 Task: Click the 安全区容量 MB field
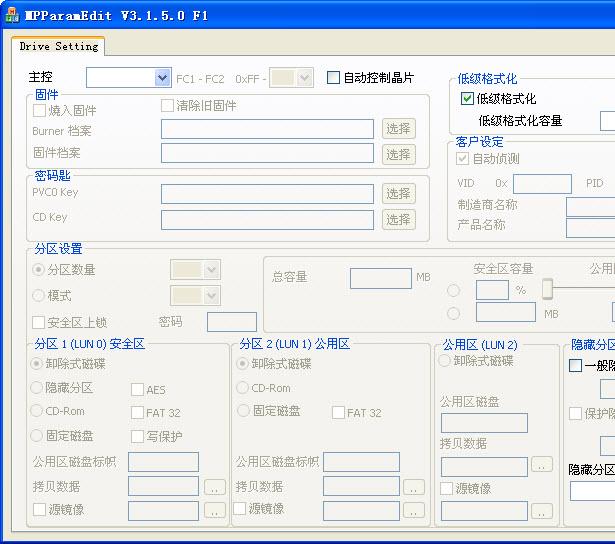click(506, 312)
